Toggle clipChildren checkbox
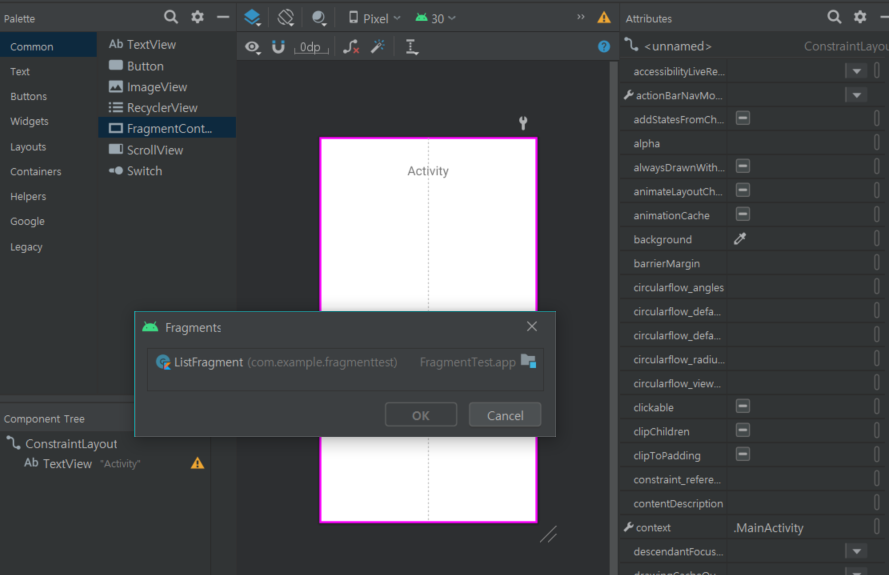This screenshot has height=575, width=889. click(743, 430)
